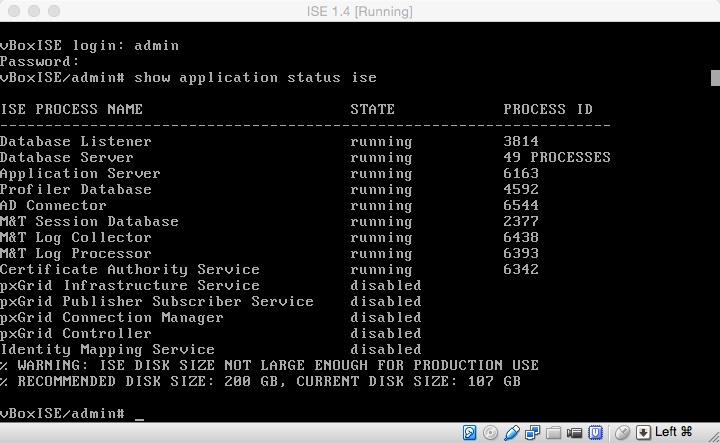
Task: Click the WARNING: ISE DISK SIZE line
Action: (x=269, y=365)
